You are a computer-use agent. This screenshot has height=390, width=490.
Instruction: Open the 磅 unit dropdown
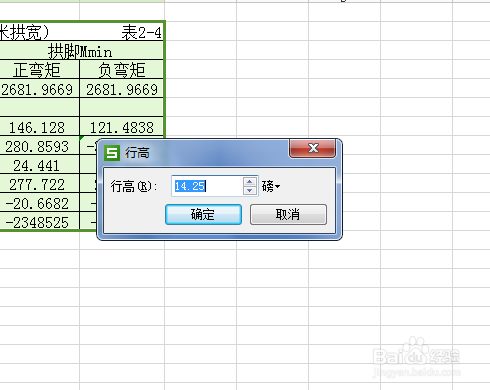click(271, 186)
